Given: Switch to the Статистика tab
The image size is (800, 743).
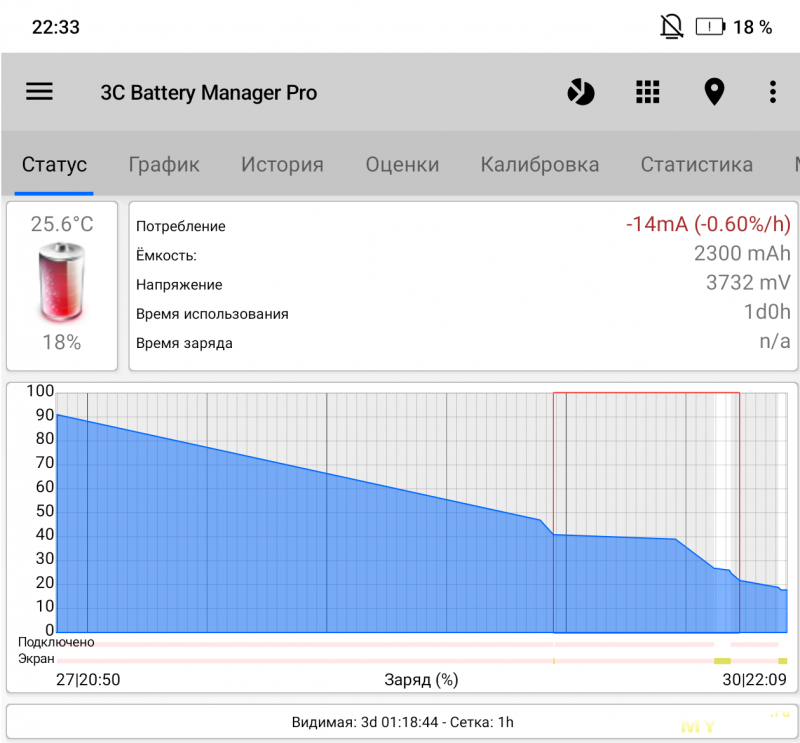Looking at the screenshot, I should [x=696, y=164].
